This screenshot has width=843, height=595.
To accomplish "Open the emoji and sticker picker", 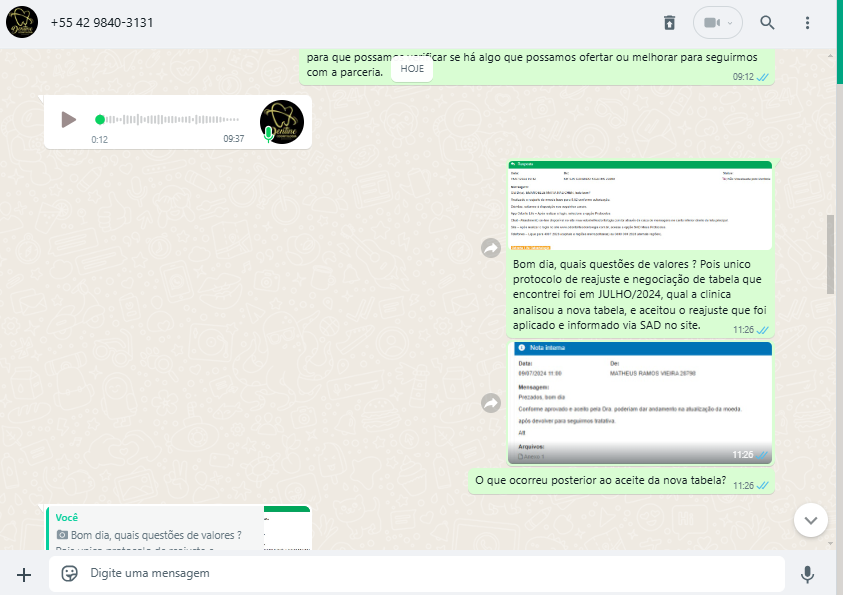I will 69,574.
